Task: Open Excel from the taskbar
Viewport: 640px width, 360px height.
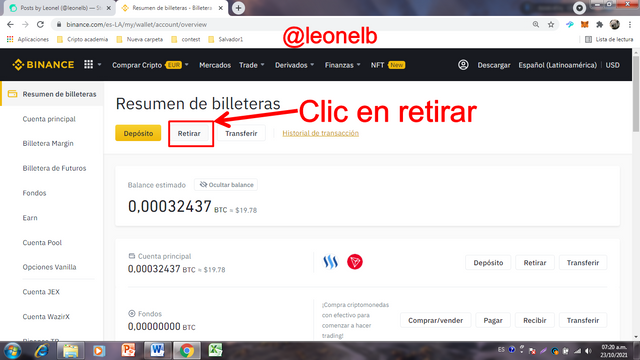Action: tap(215, 351)
